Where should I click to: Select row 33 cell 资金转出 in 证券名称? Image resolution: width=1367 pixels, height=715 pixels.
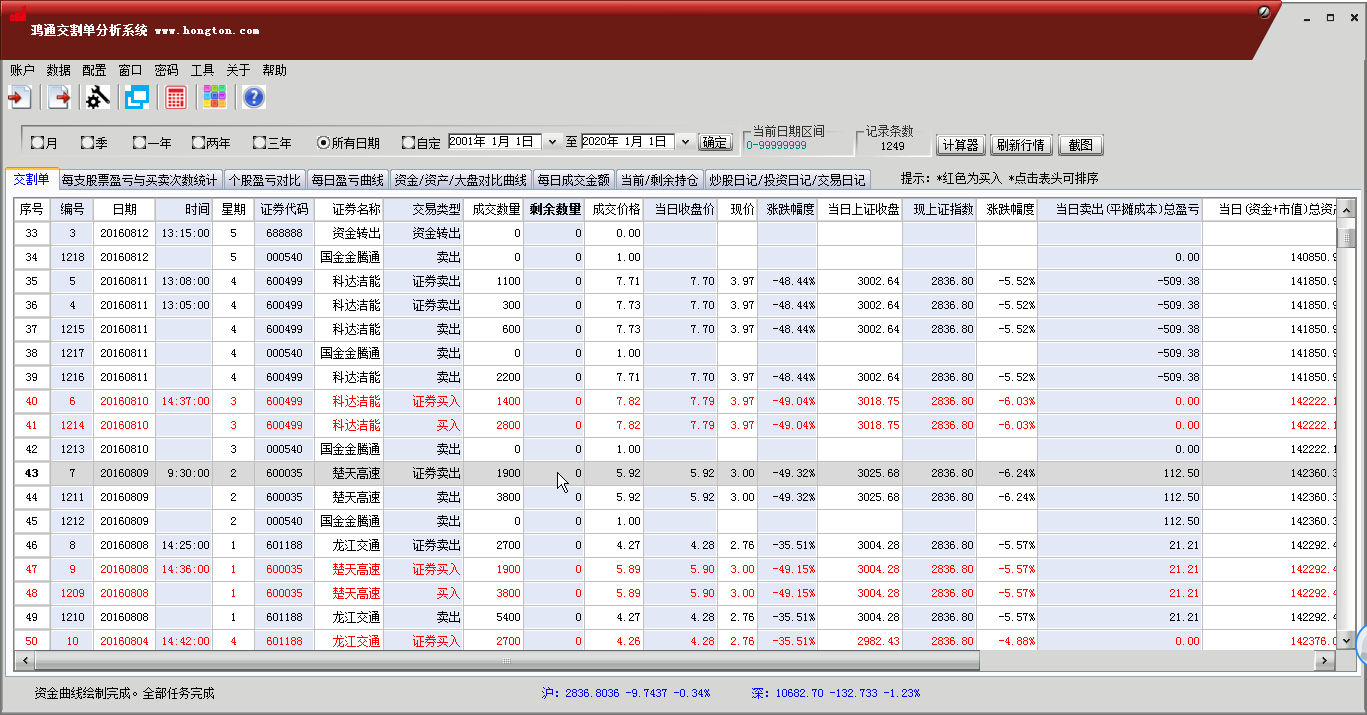click(349, 233)
